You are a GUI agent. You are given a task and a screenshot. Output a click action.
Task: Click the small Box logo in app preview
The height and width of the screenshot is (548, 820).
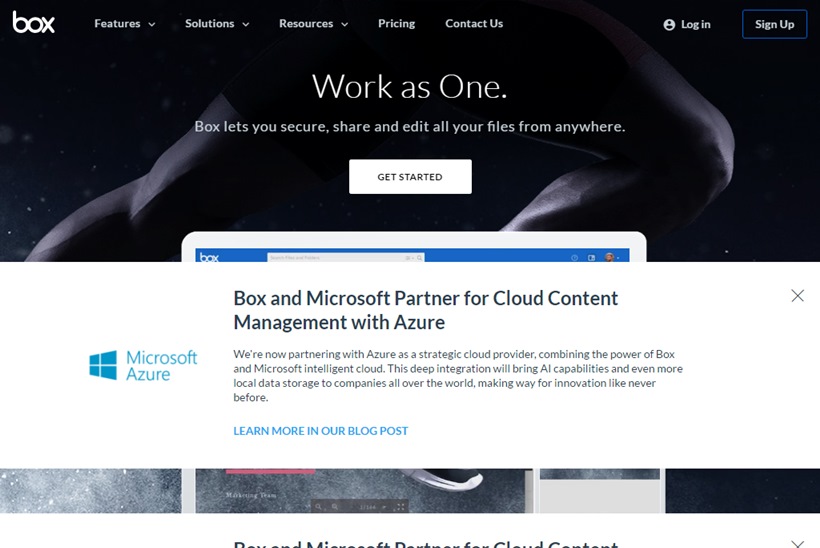point(209,258)
